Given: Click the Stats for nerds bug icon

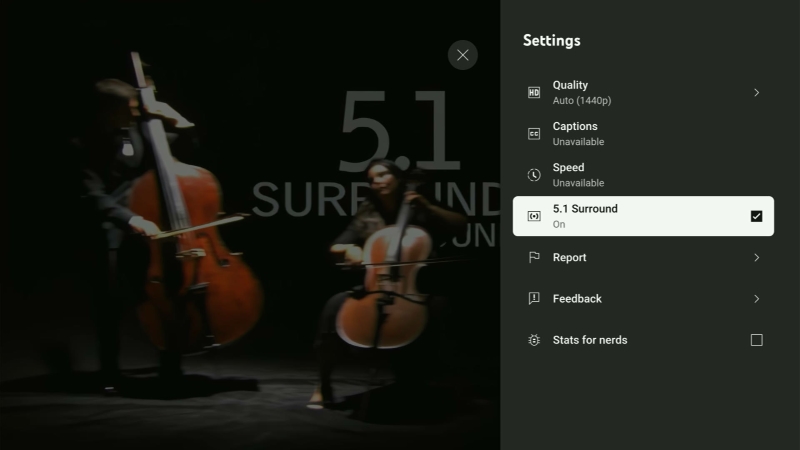Looking at the screenshot, I should point(534,340).
